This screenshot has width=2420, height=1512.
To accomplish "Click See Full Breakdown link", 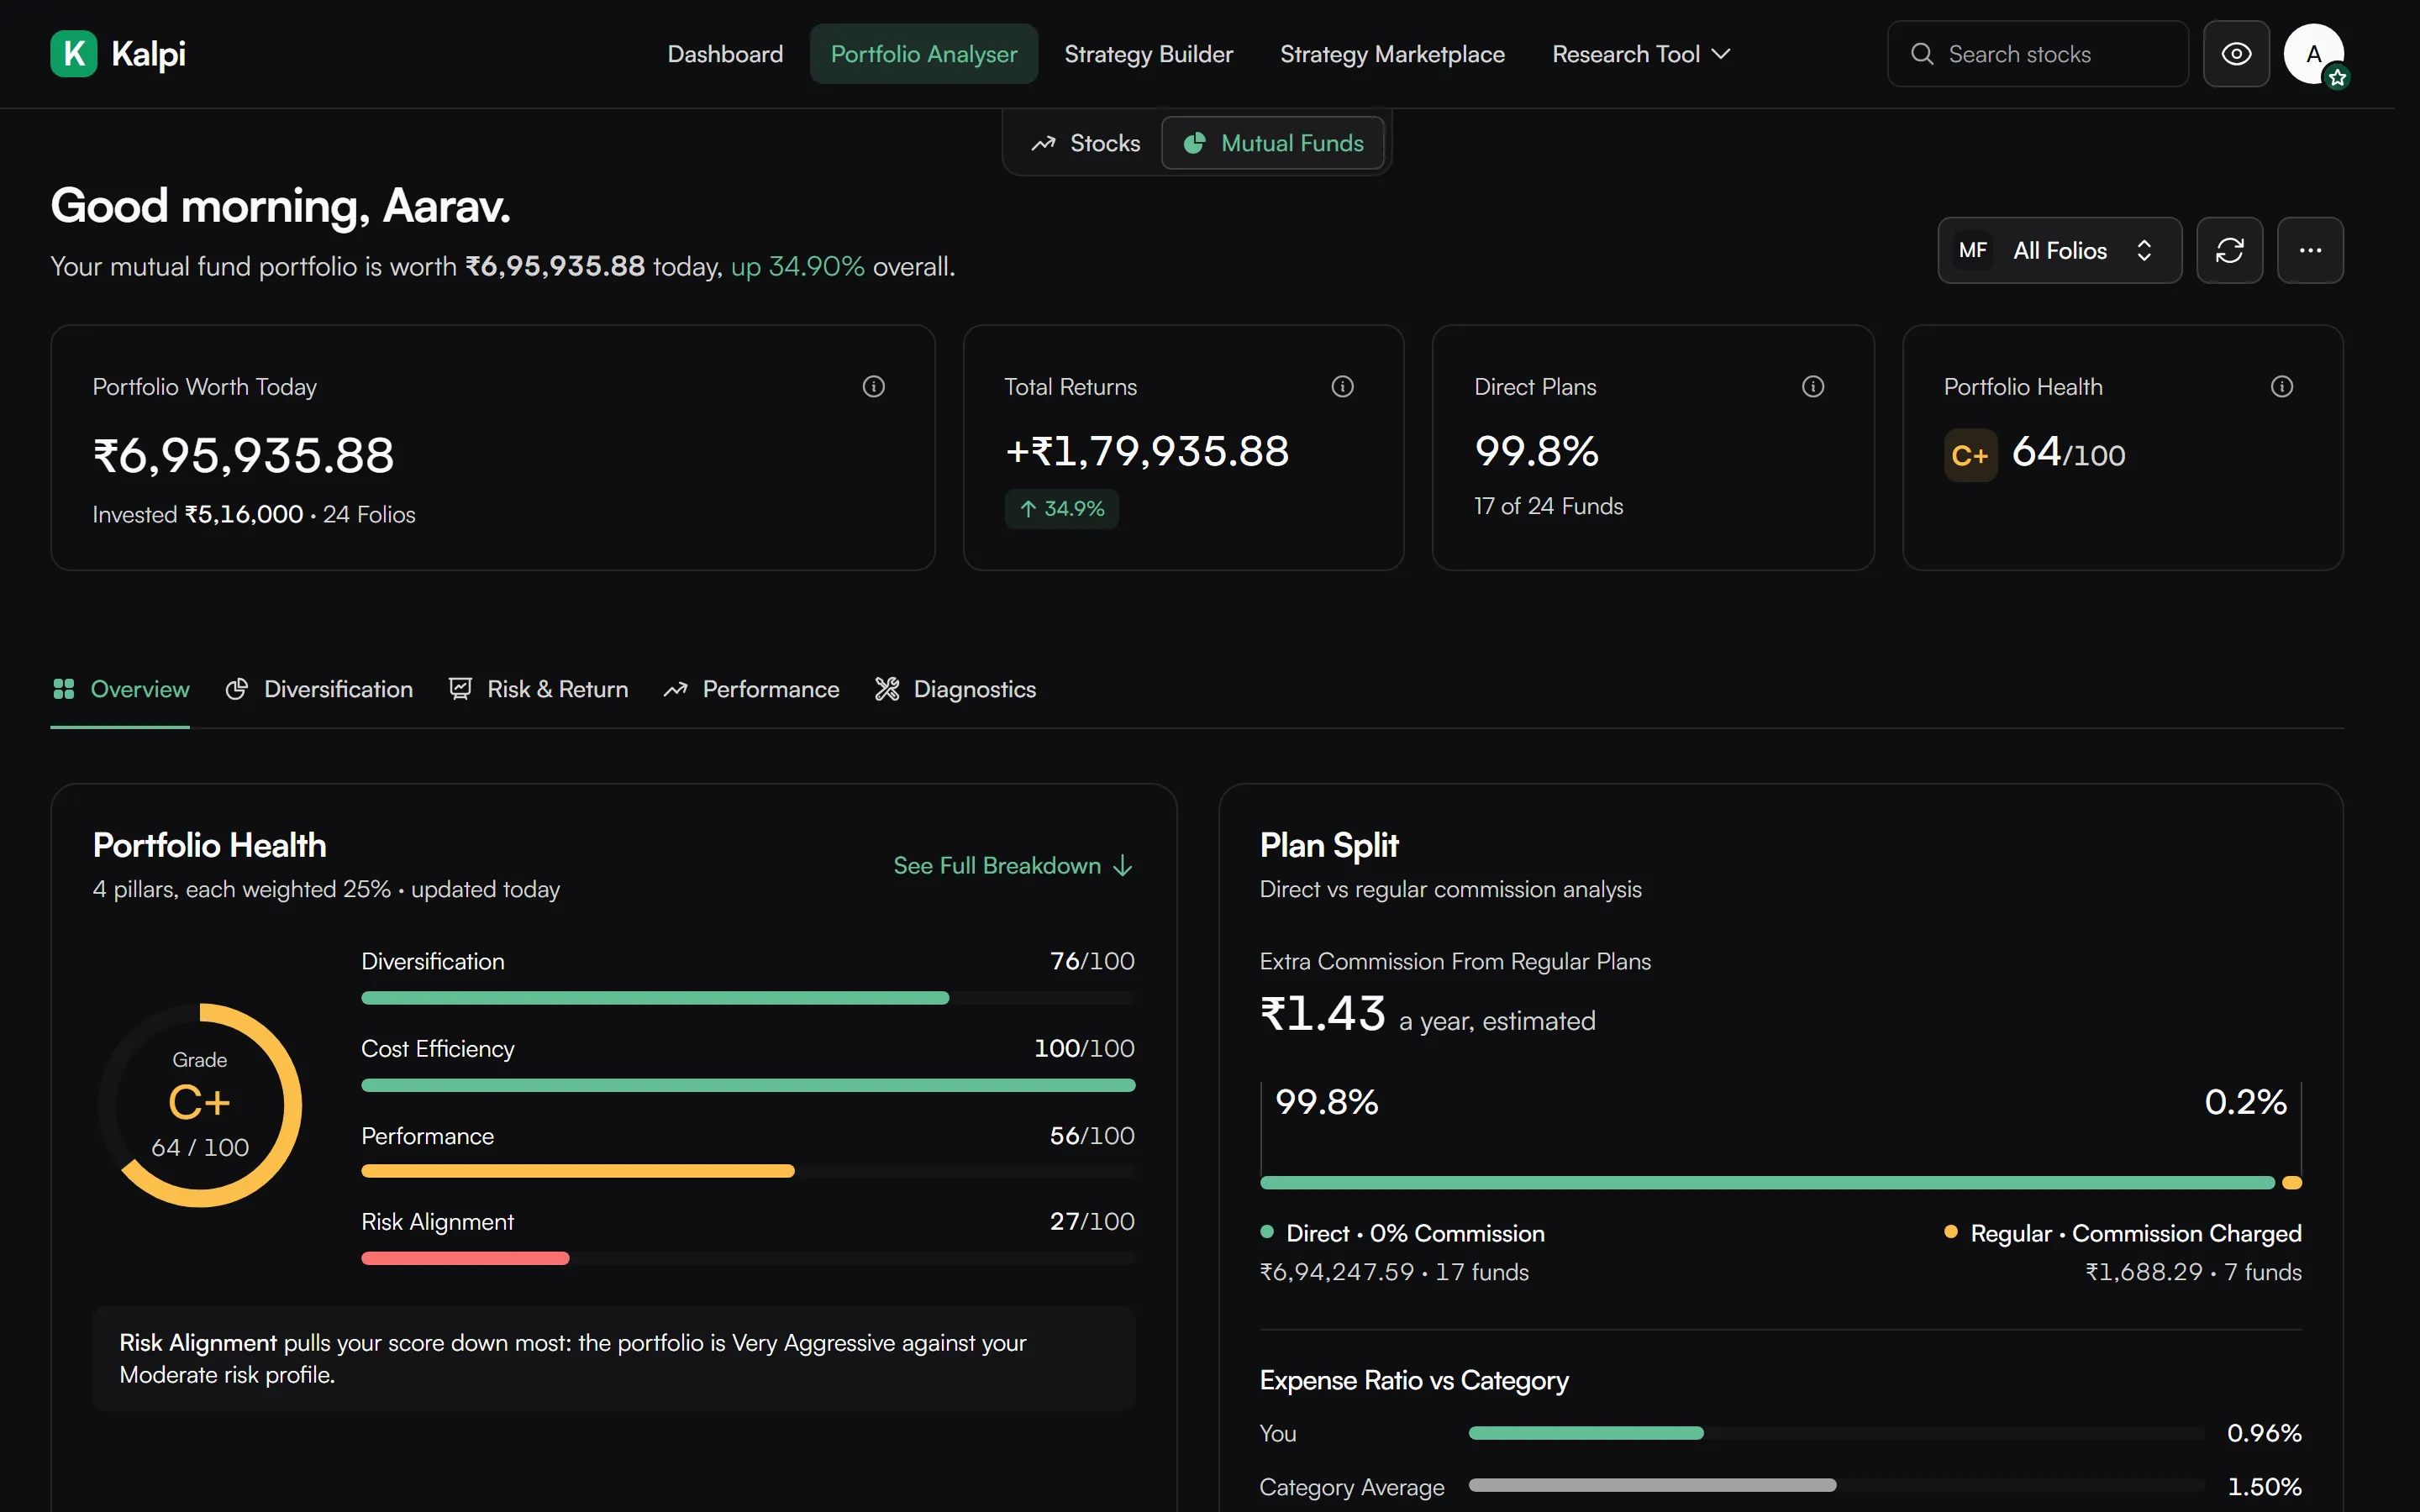I will (1013, 866).
